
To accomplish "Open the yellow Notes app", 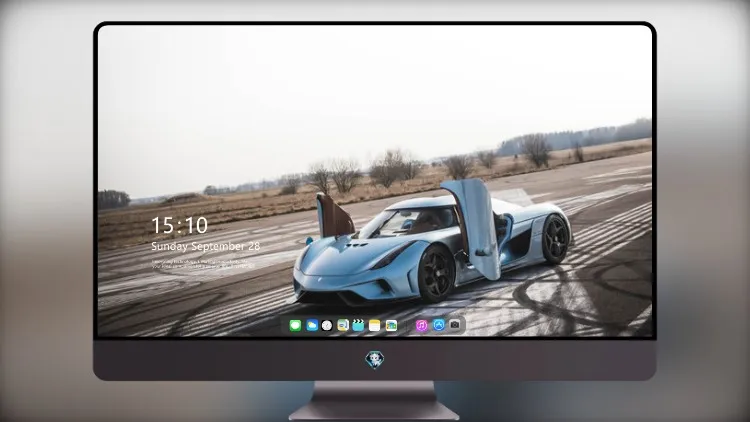I will (x=375, y=325).
